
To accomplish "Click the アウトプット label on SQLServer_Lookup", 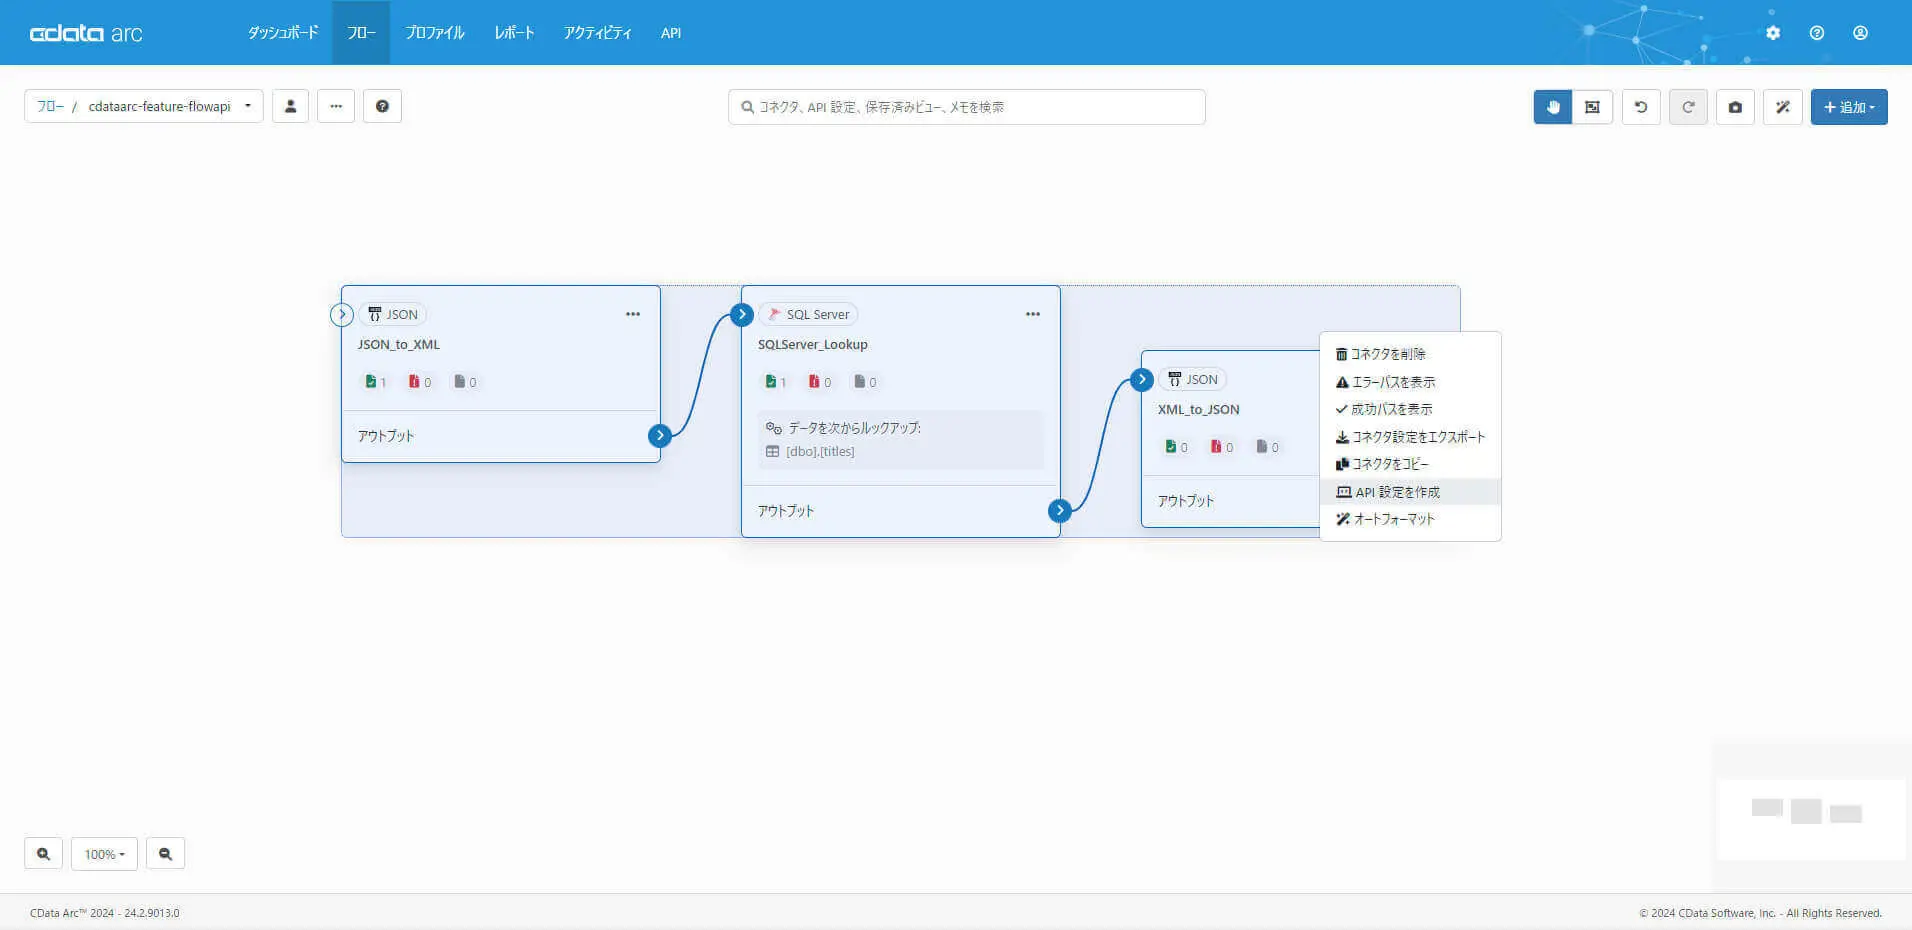I will 786,511.
